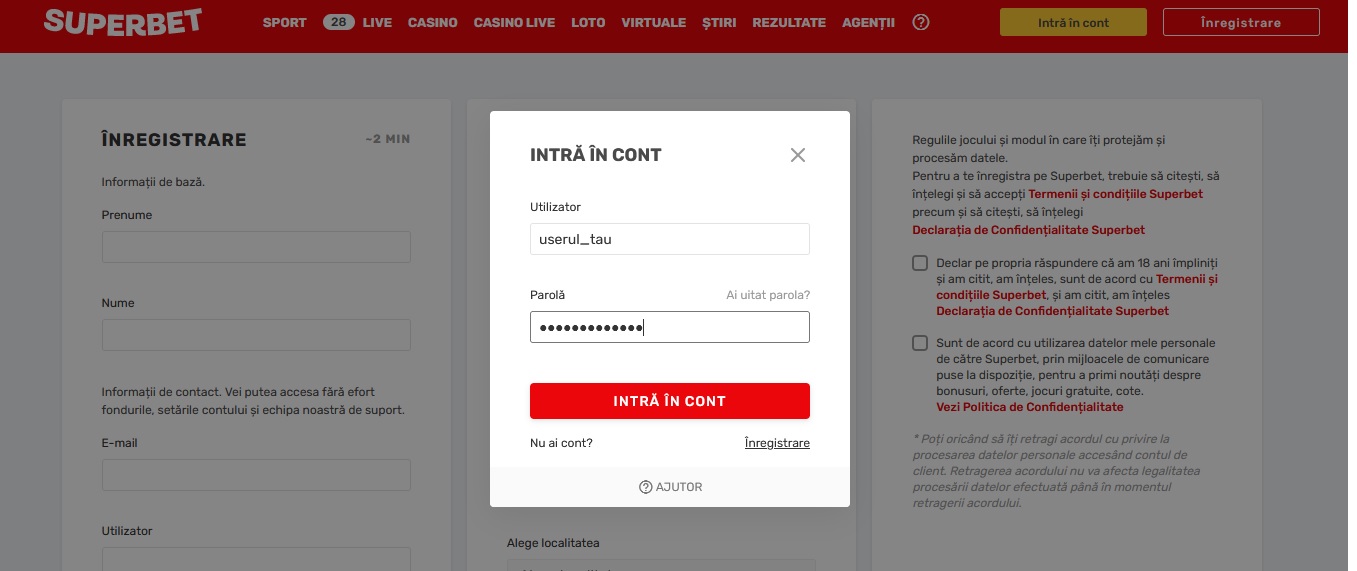
Task: Click the Parolă password field
Action: [670, 327]
